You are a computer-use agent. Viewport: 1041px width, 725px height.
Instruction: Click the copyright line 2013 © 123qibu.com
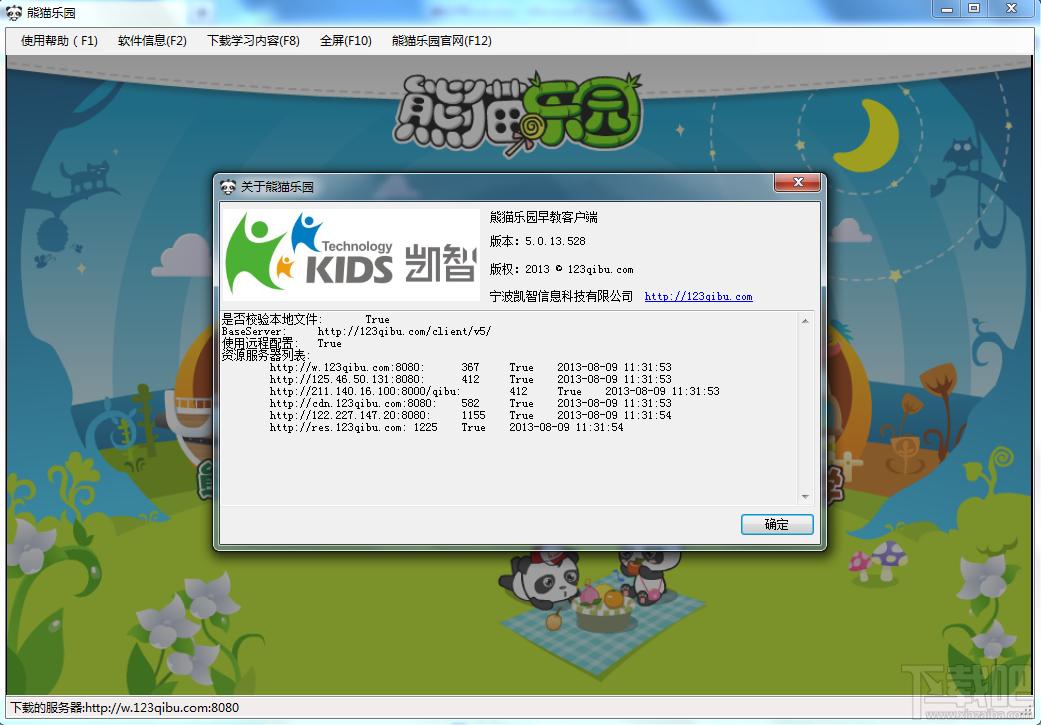tap(579, 270)
